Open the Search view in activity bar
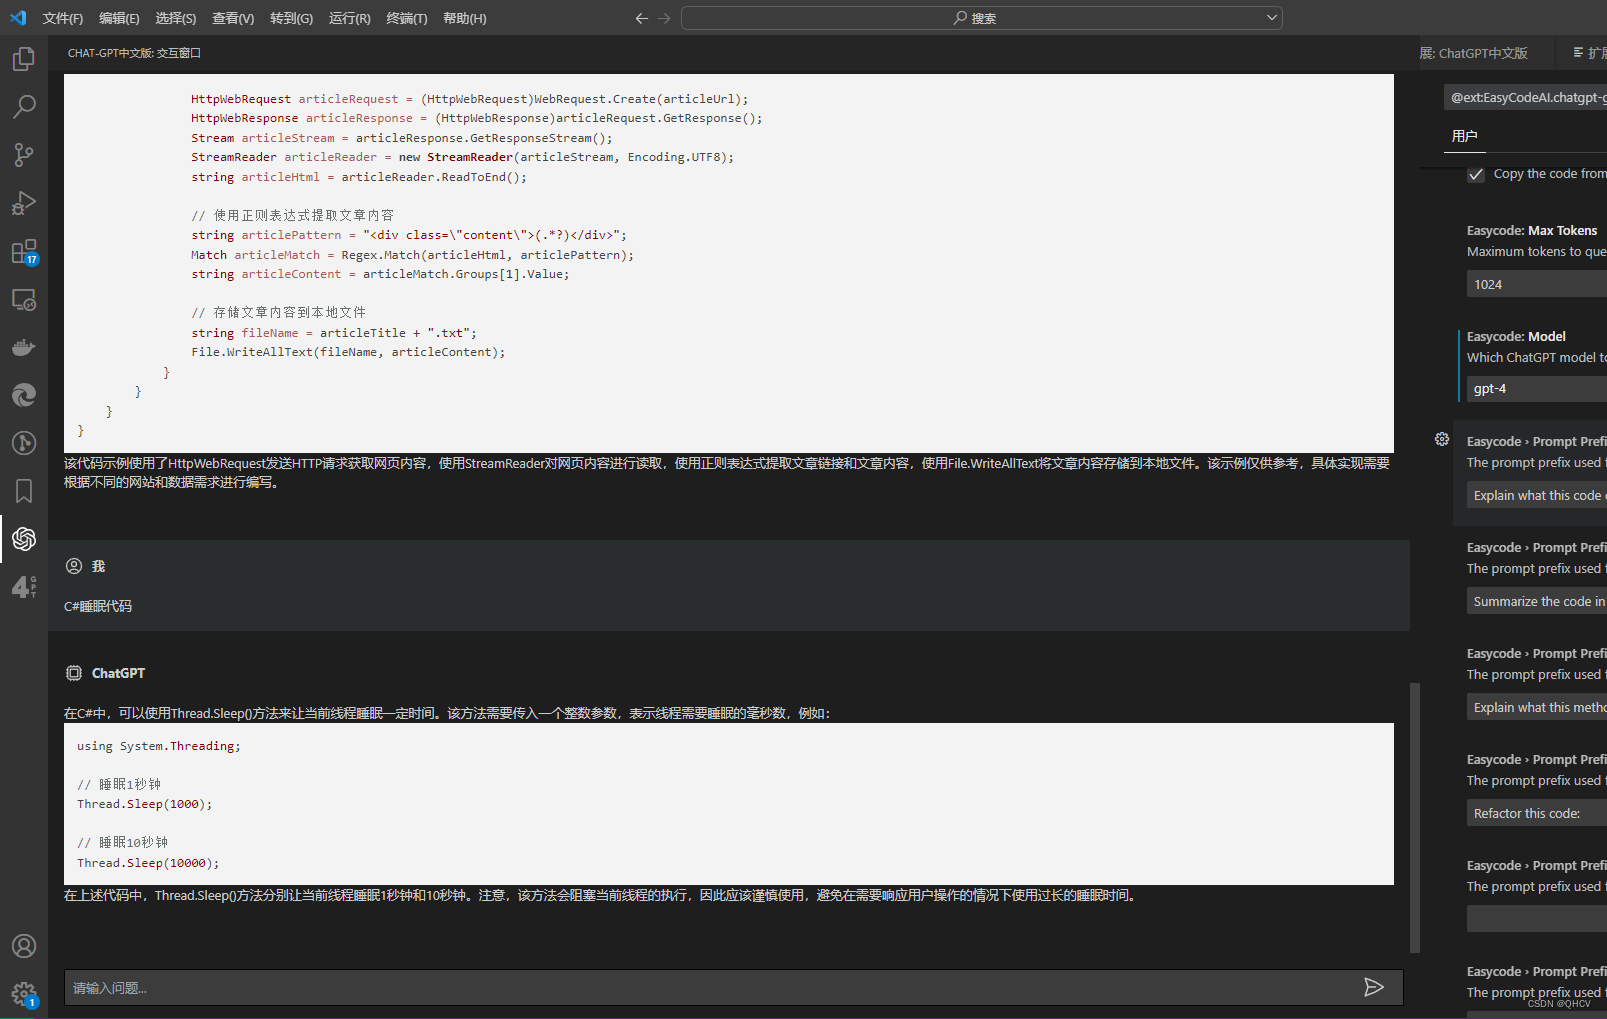 pyautogui.click(x=24, y=106)
